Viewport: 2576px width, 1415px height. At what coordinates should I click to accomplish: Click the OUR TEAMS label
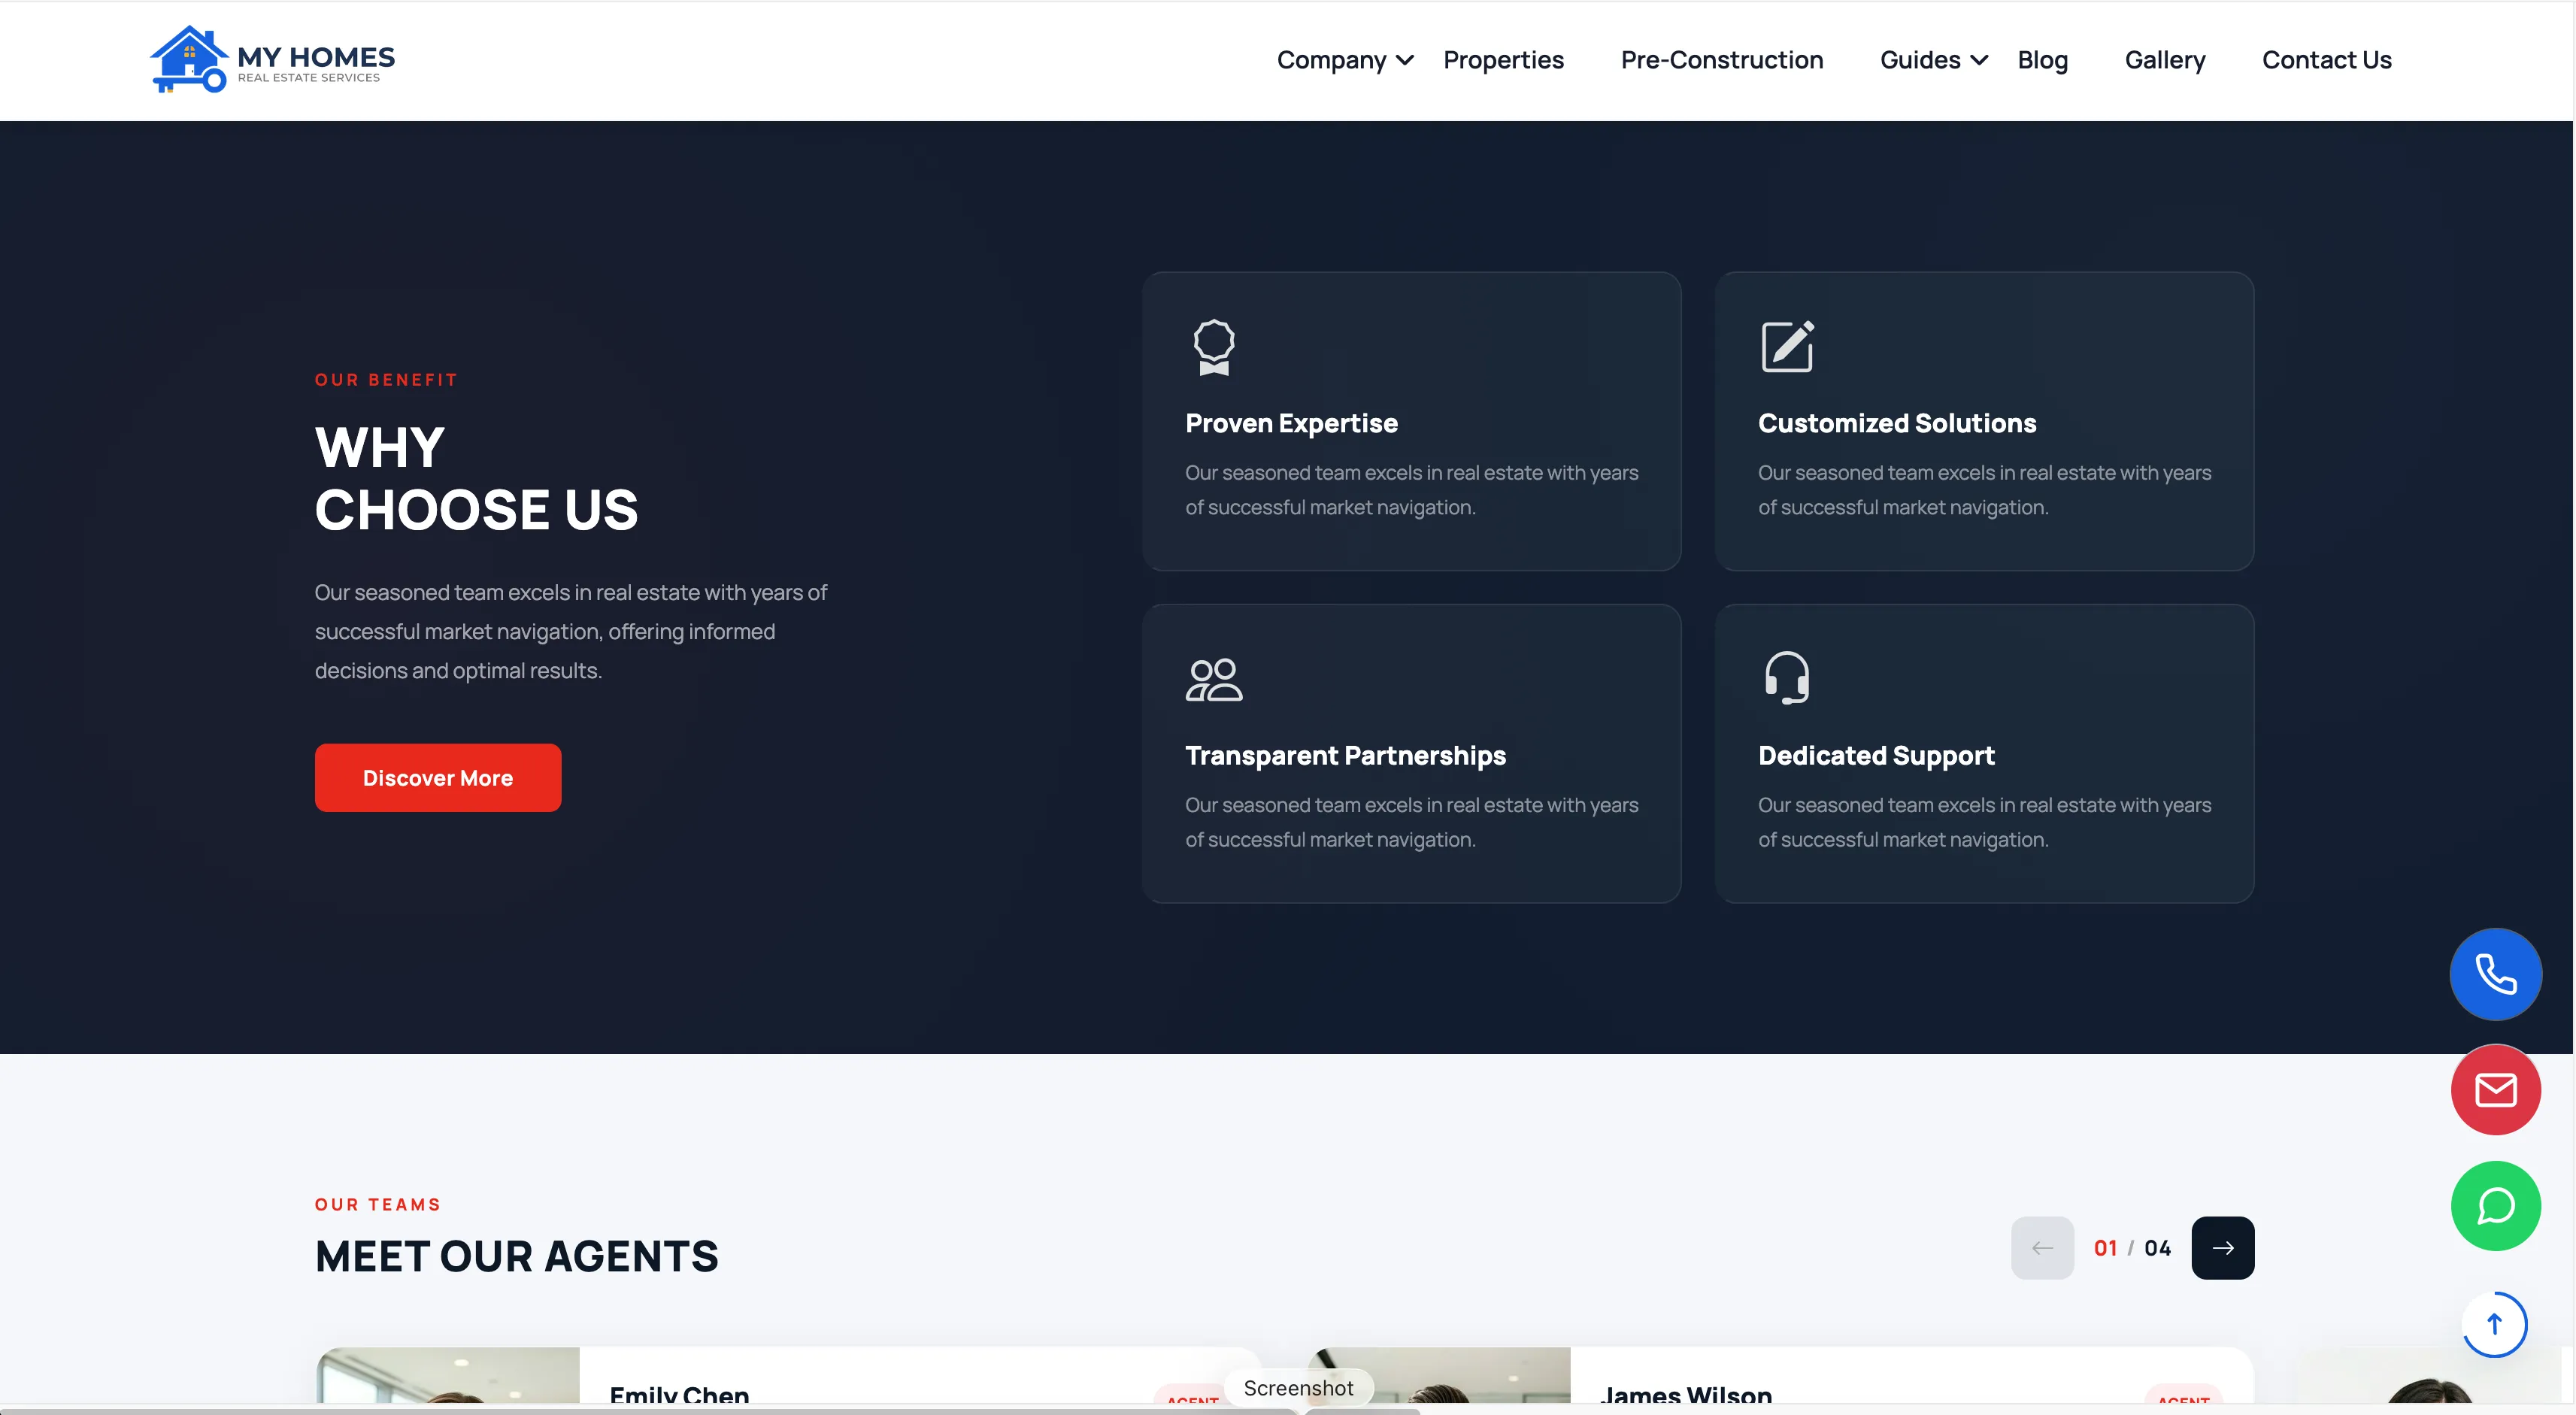click(x=378, y=1205)
